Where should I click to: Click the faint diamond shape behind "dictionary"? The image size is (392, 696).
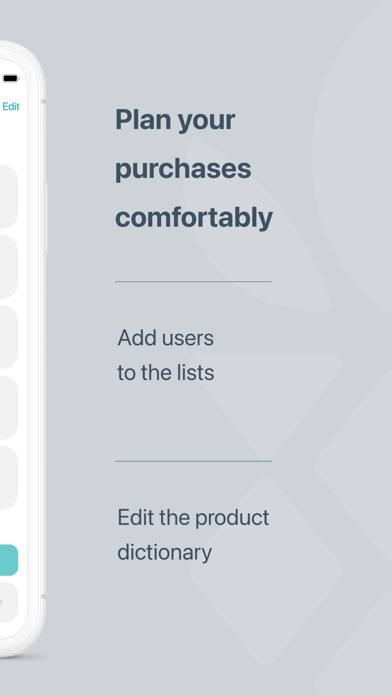click(265, 570)
